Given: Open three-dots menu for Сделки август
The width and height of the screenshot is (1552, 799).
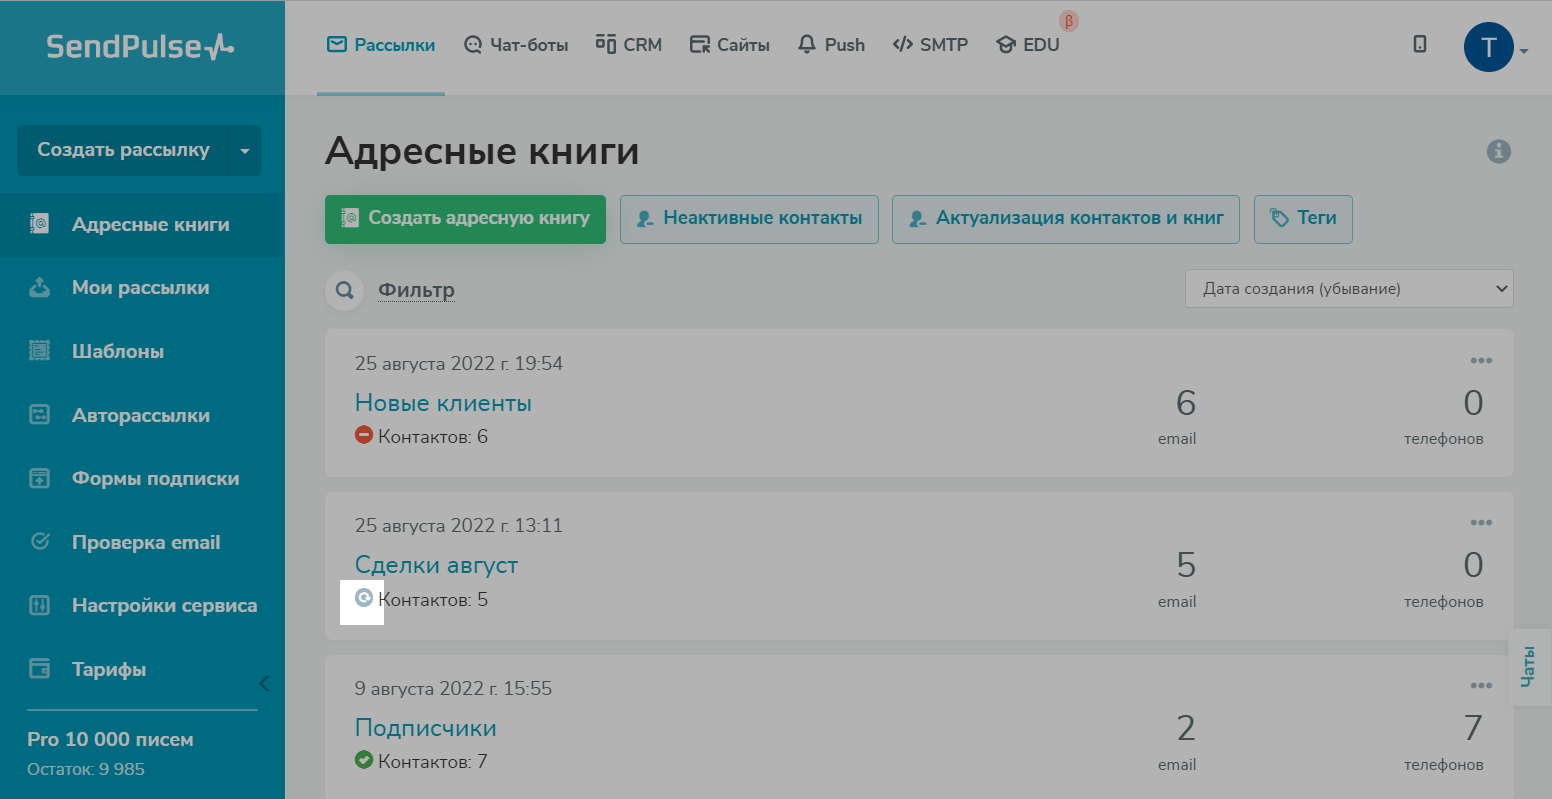Looking at the screenshot, I should (x=1480, y=523).
